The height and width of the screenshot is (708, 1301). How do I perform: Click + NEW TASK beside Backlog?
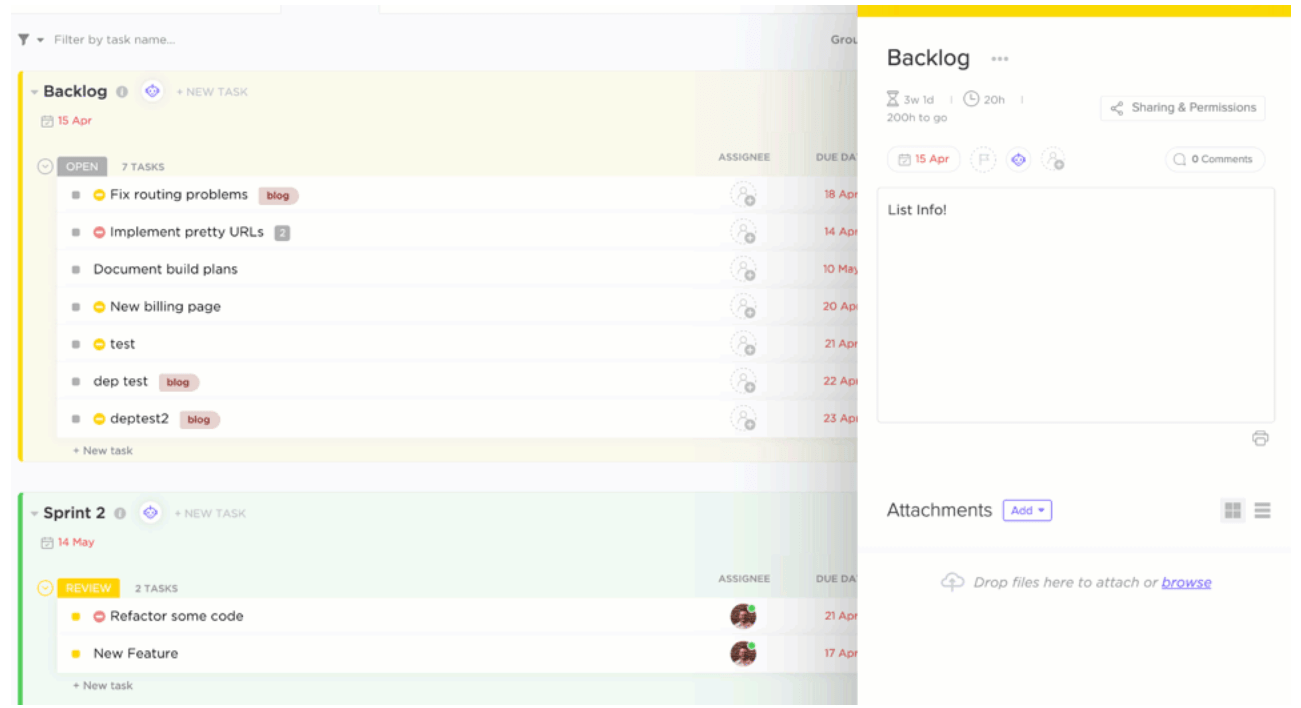tap(212, 92)
